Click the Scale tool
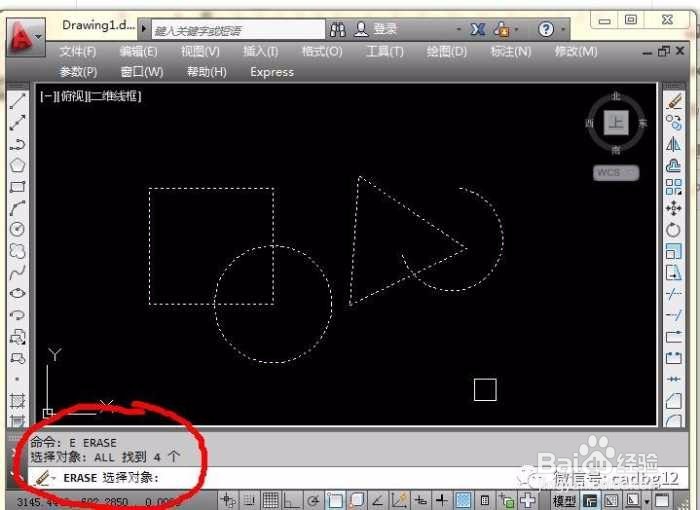The height and width of the screenshot is (510, 700). [674, 251]
